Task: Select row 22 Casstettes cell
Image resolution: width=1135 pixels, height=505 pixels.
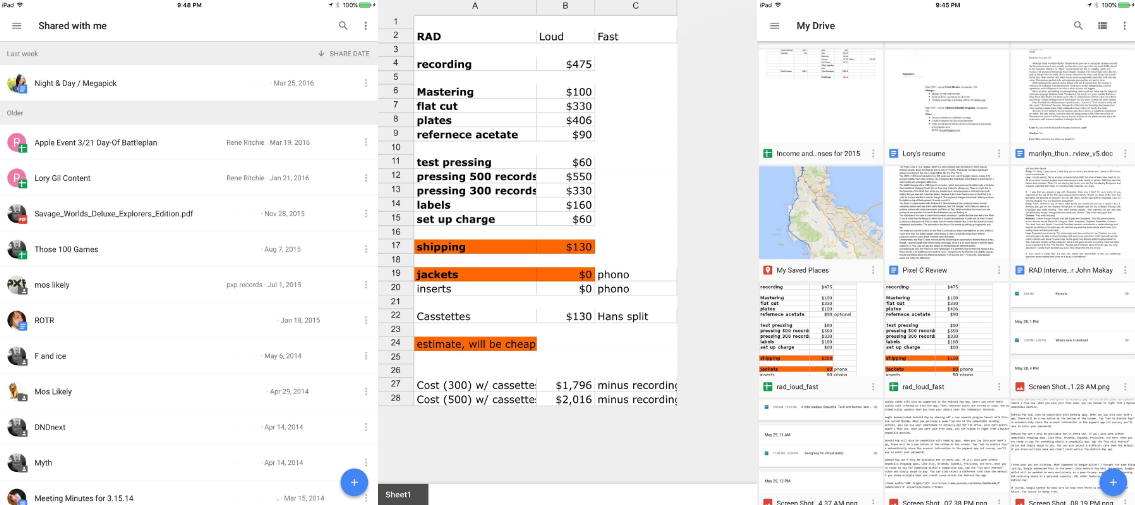Action: click(x=475, y=316)
